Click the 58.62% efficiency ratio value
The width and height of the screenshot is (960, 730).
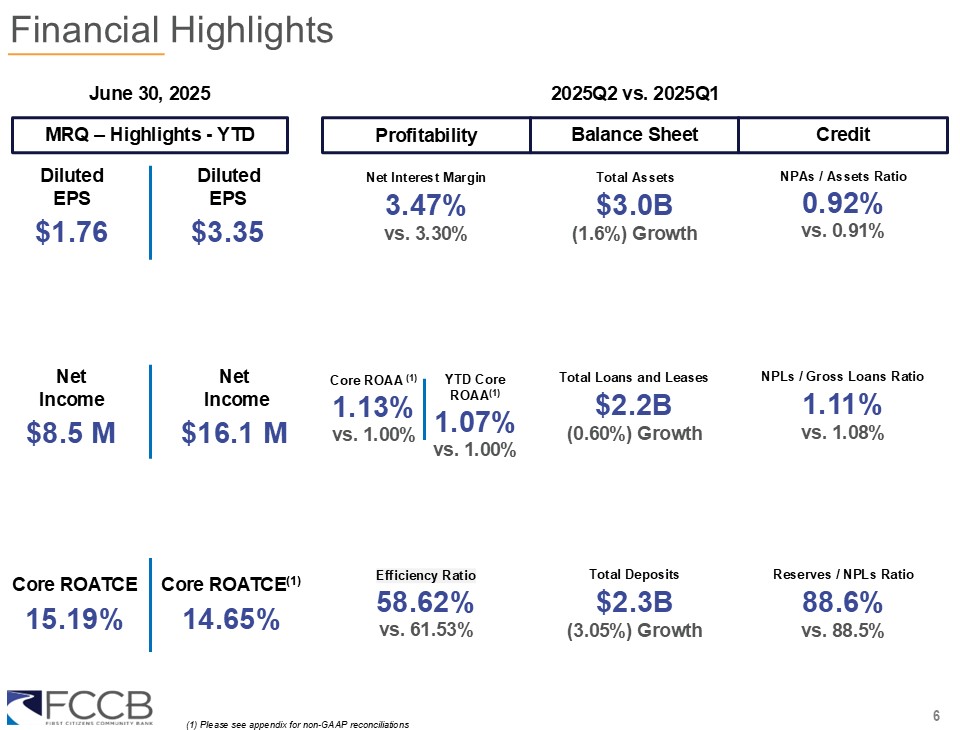pyautogui.click(x=426, y=603)
